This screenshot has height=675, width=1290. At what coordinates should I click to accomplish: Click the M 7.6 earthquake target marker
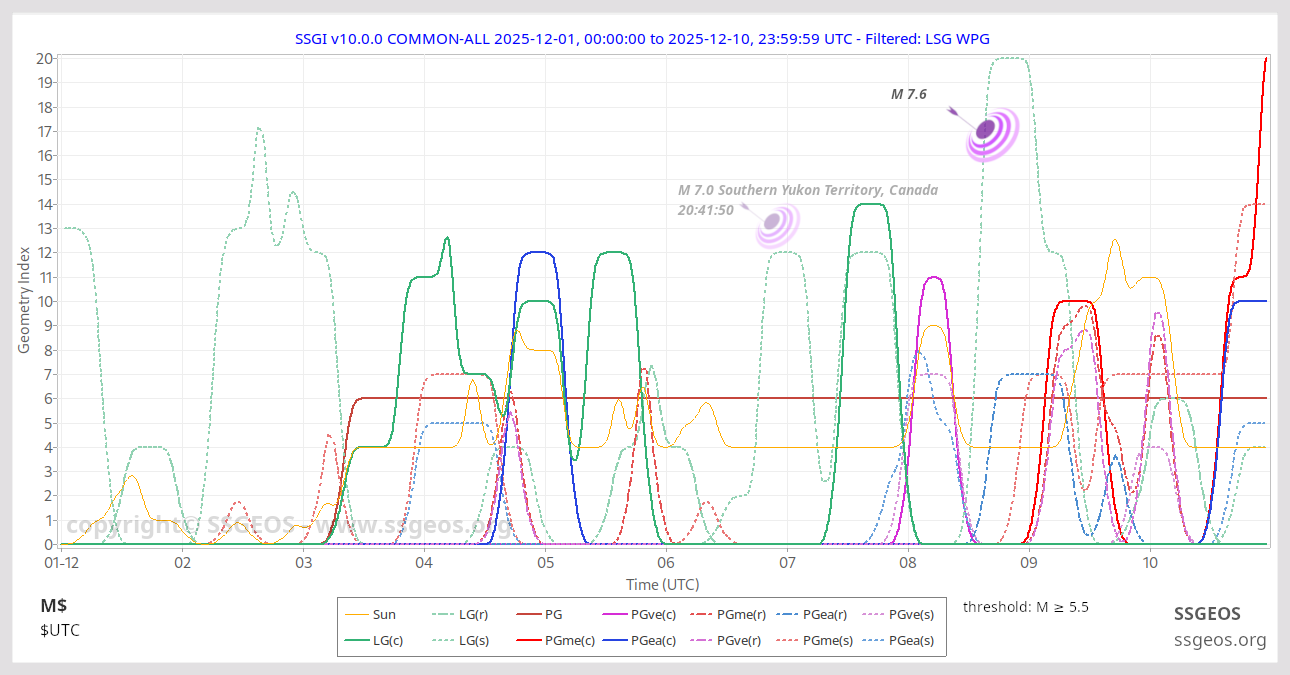[988, 130]
